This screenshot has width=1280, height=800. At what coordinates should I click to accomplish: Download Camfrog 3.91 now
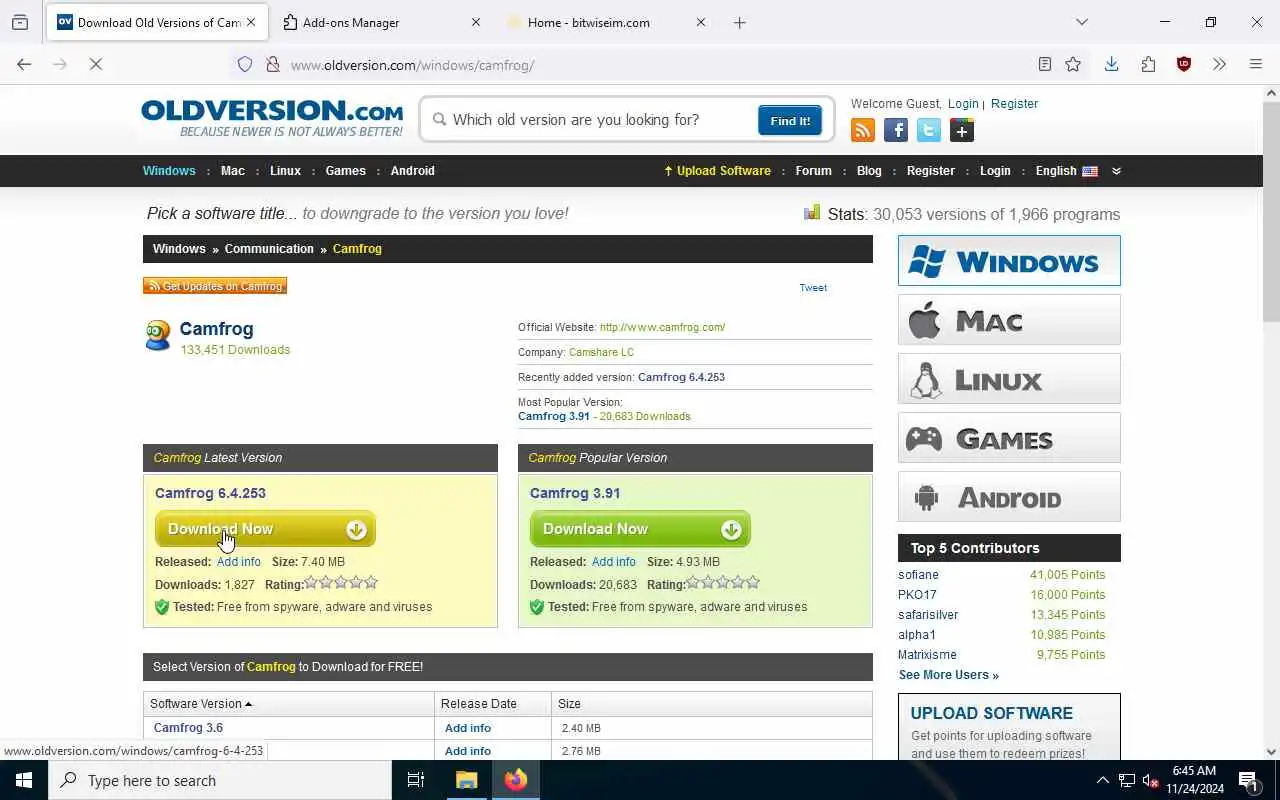click(x=640, y=529)
